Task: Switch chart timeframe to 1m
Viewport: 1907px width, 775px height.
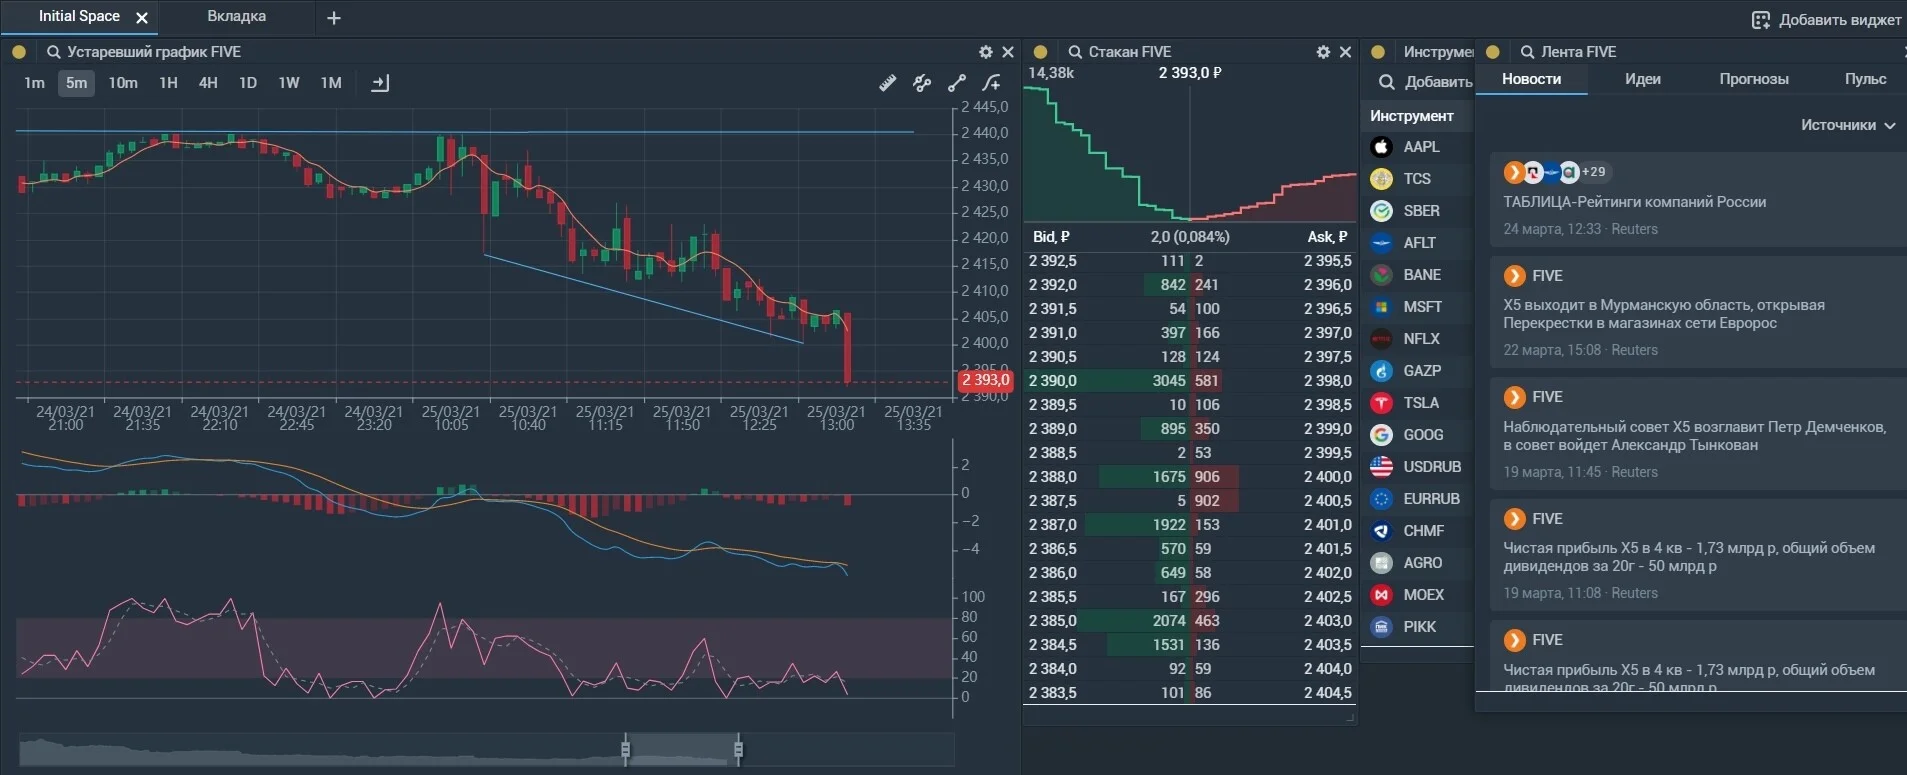Action: (x=34, y=83)
